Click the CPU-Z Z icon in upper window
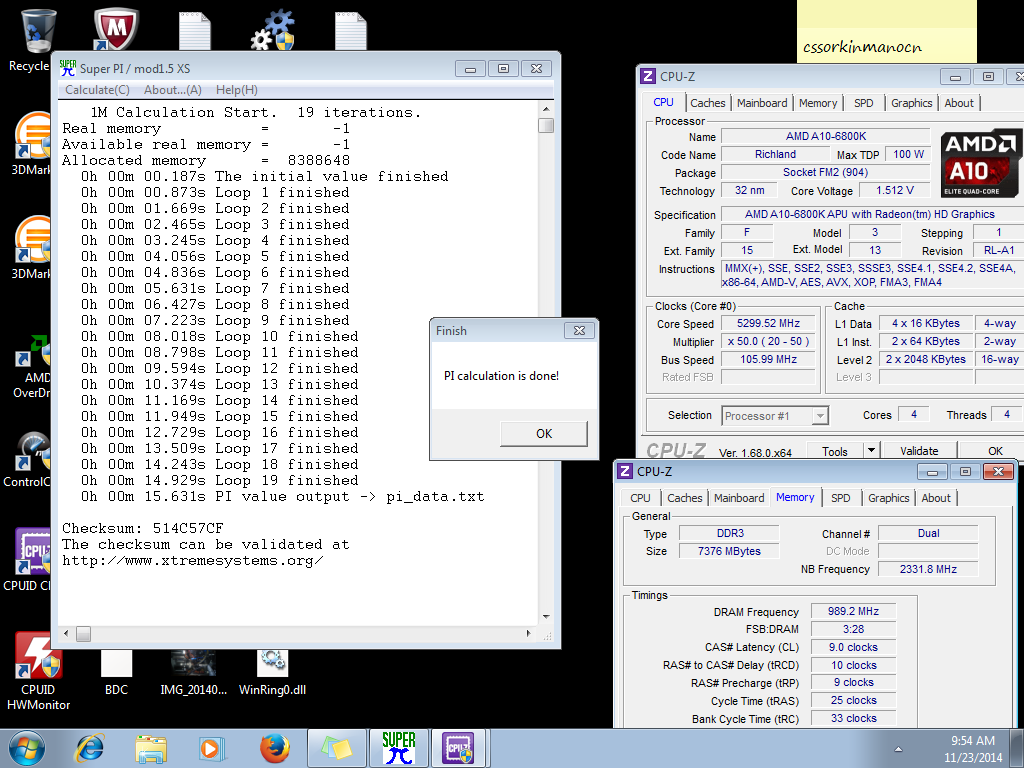This screenshot has width=1024, height=768. click(648, 76)
